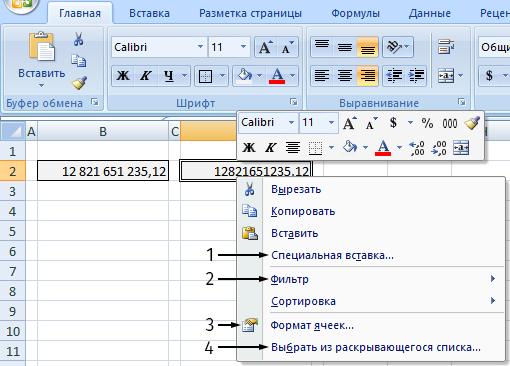Select the Format Painter brush in the ribbon
Viewport: 510px width, 366px height.
79,83
